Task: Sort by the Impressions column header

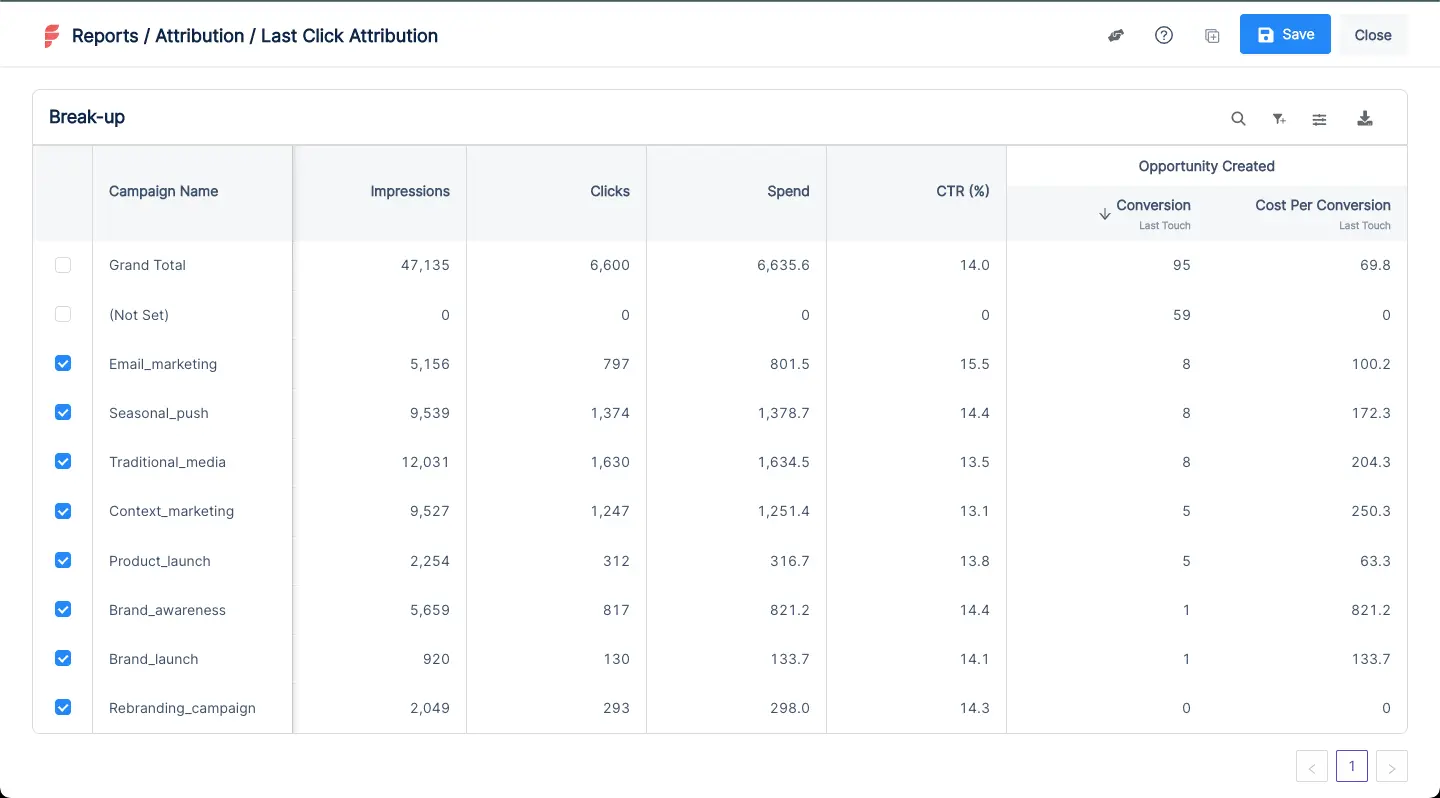Action: coord(410,191)
